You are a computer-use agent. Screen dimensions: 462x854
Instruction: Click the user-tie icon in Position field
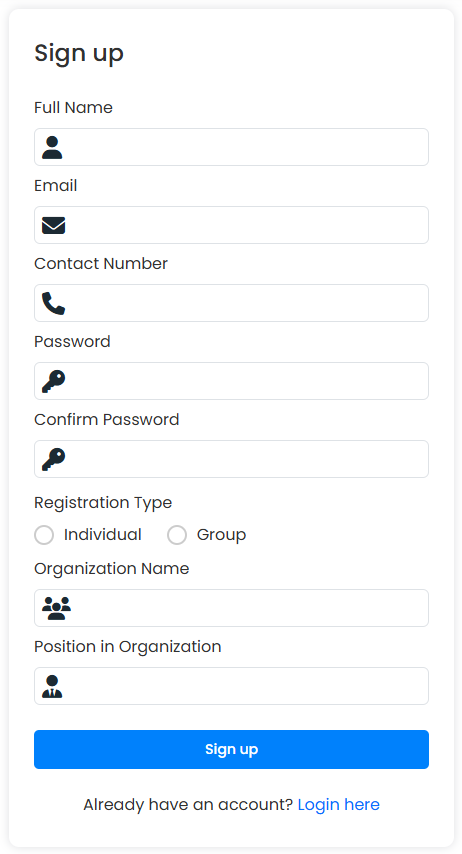coord(52,686)
